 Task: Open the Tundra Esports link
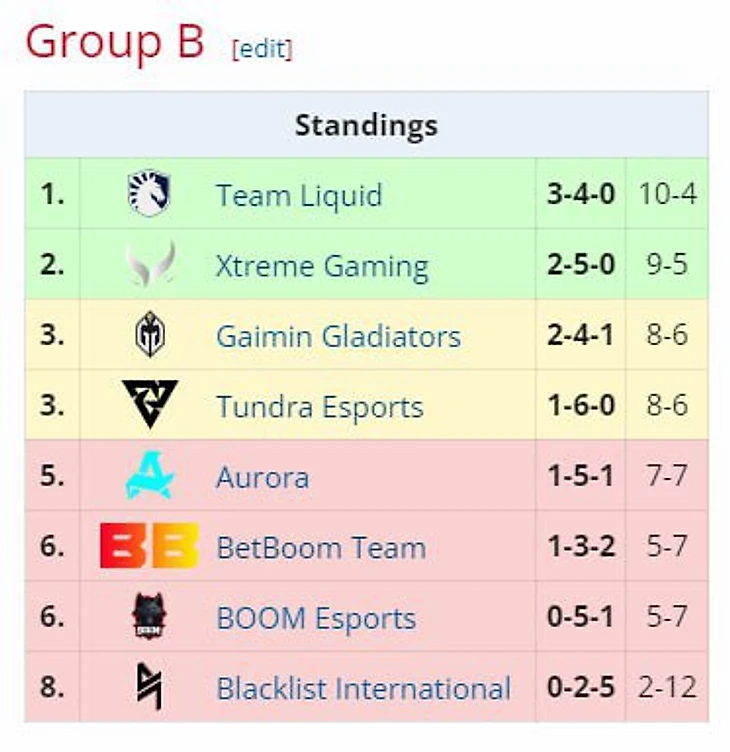(320, 407)
